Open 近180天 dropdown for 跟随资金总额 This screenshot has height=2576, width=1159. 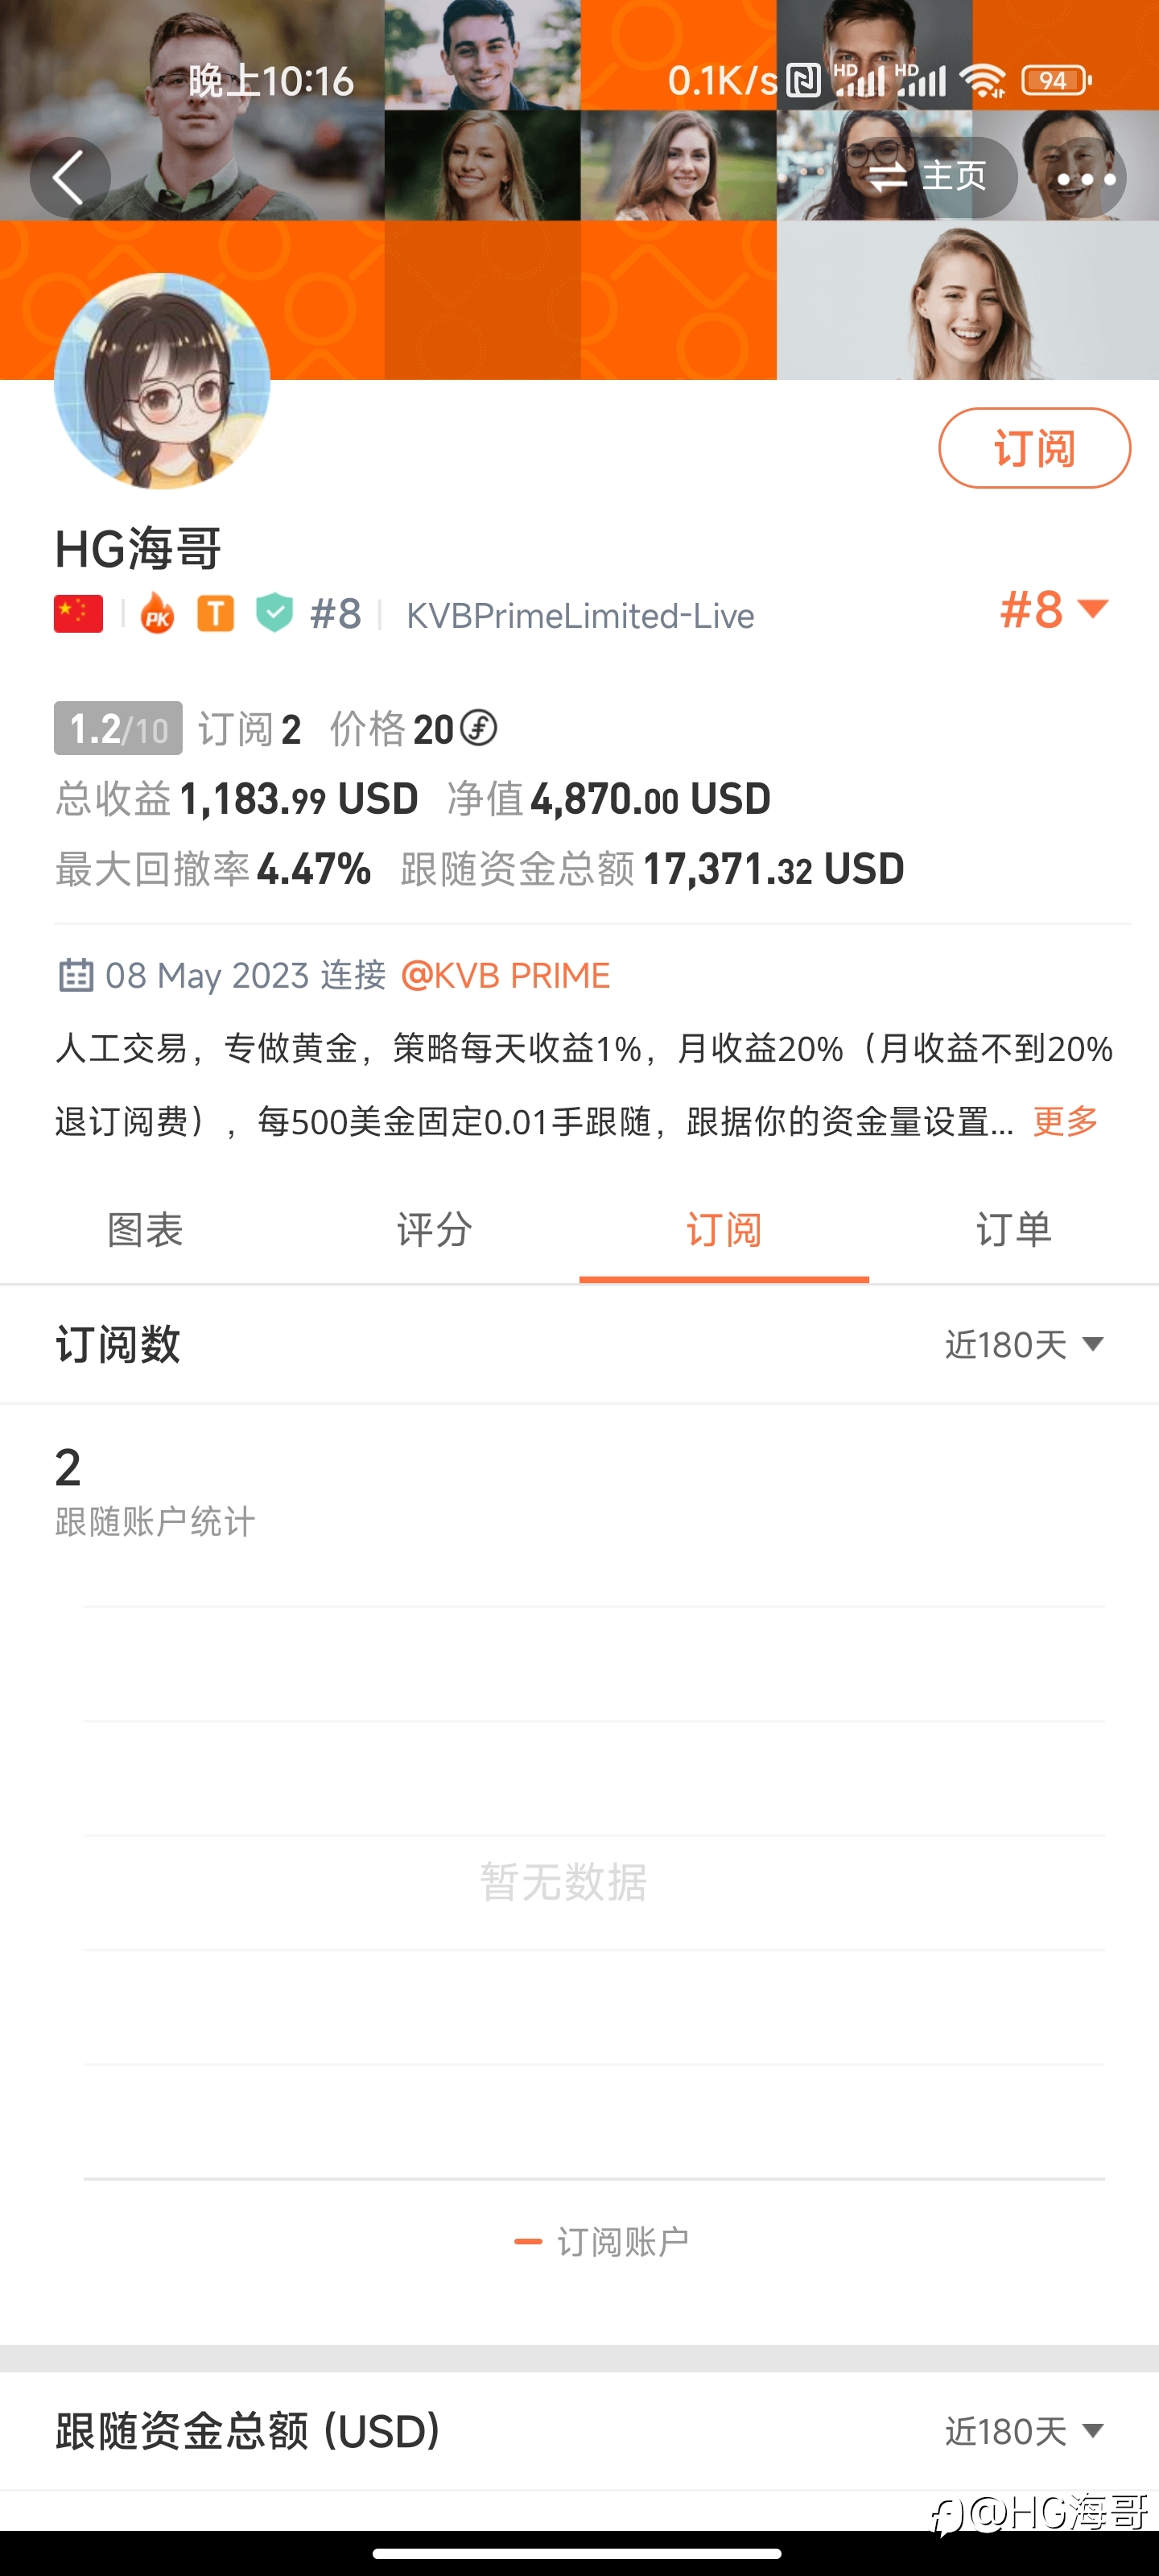pyautogui.click(x=1024, y=2430)
